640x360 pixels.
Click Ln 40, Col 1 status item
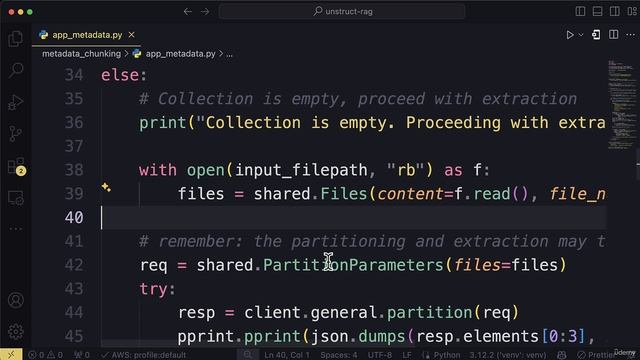(x=287, y=355)
